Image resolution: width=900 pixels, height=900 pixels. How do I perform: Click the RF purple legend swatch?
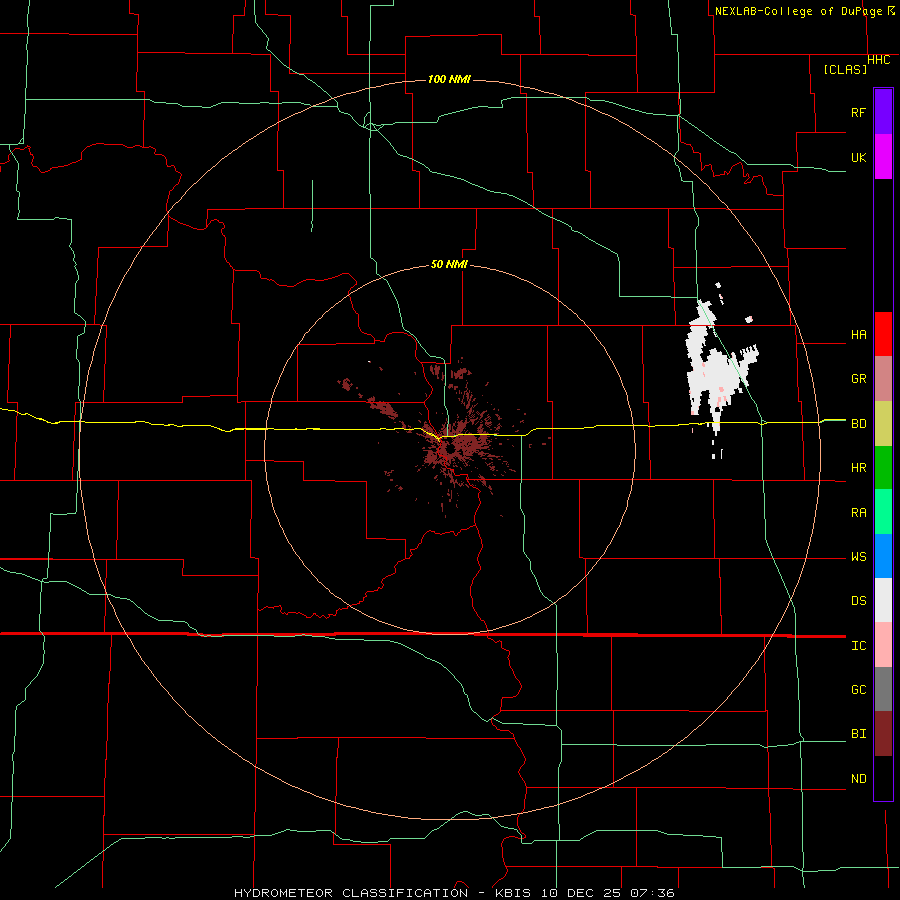tap(883, 112)
